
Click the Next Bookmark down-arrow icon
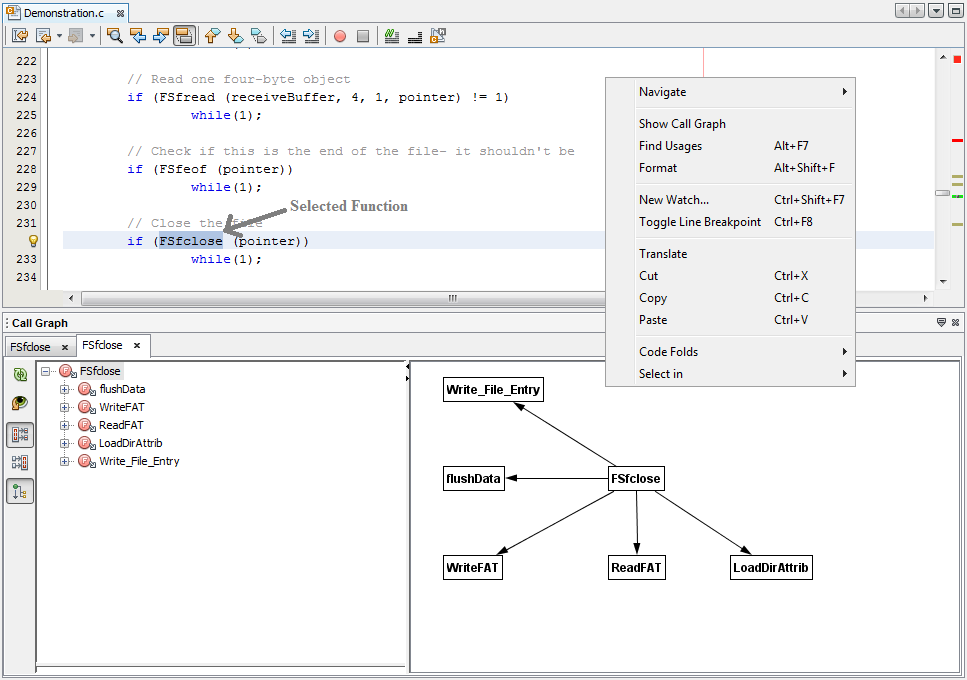(x=235, y=36)
